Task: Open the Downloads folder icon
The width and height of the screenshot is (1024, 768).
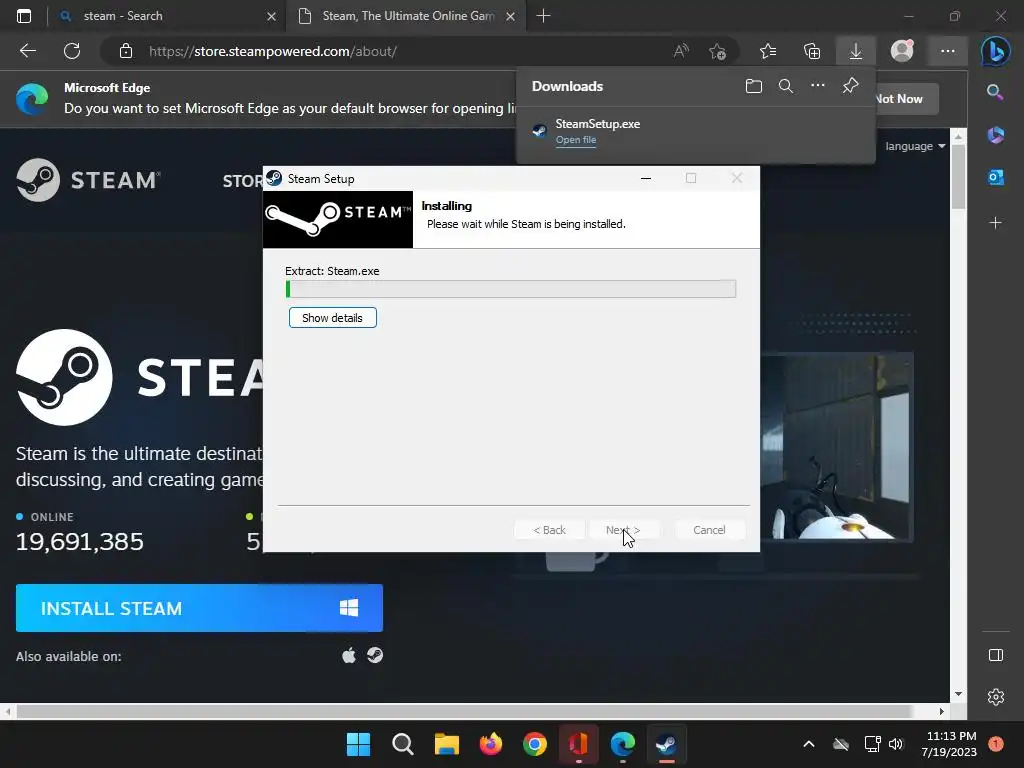Action: (x=754, y=86)
